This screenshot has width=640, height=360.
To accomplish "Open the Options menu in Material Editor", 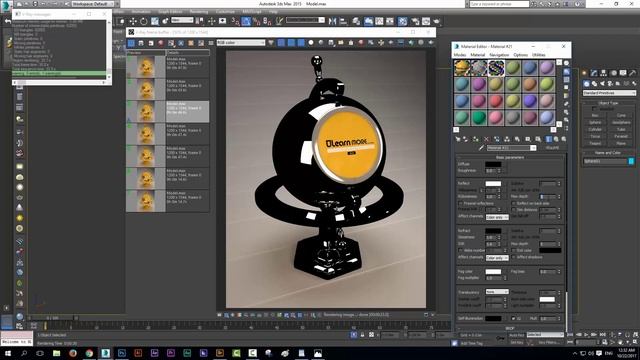I will coord(520,55).
